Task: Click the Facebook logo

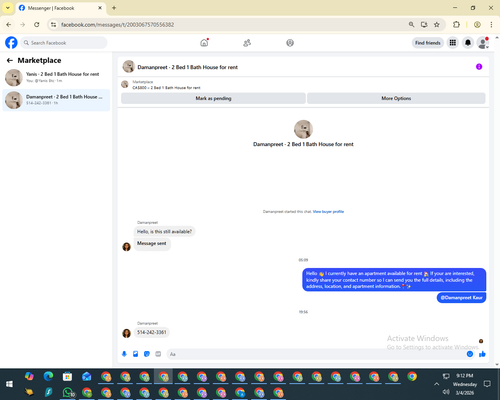Action: tap(11, 43)
